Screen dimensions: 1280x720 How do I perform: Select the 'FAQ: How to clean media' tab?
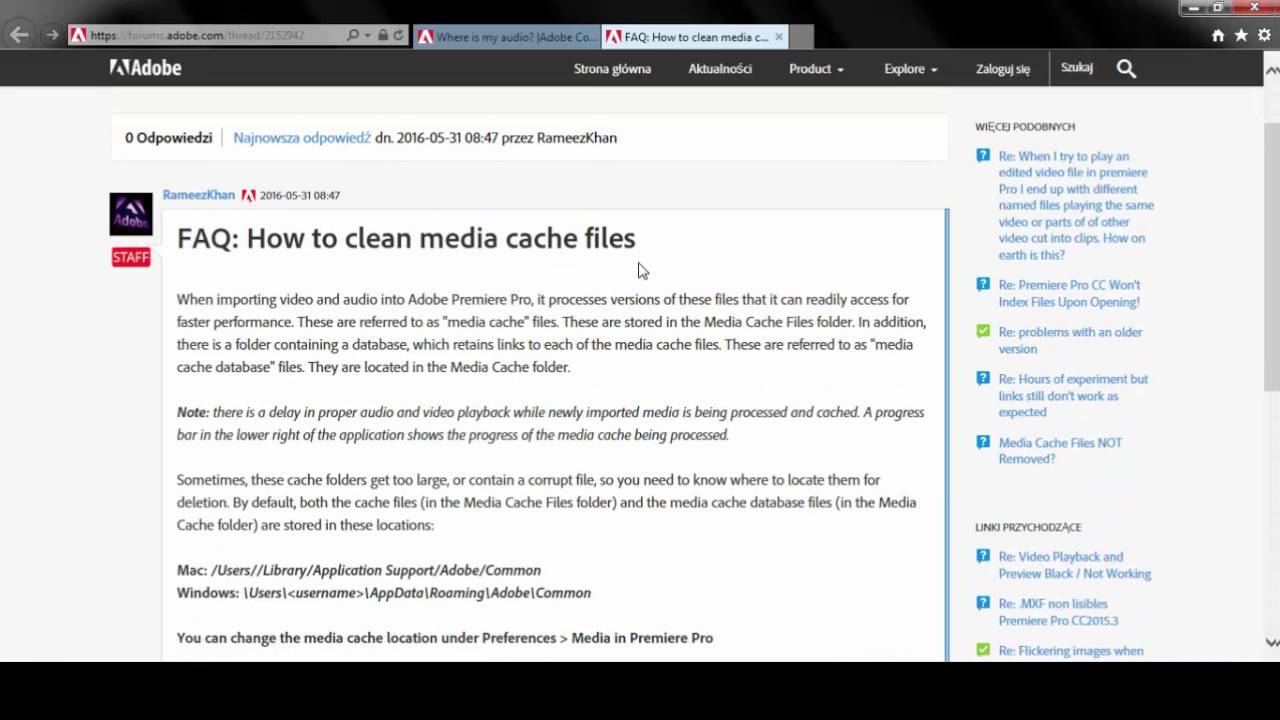tap(696, 37)
